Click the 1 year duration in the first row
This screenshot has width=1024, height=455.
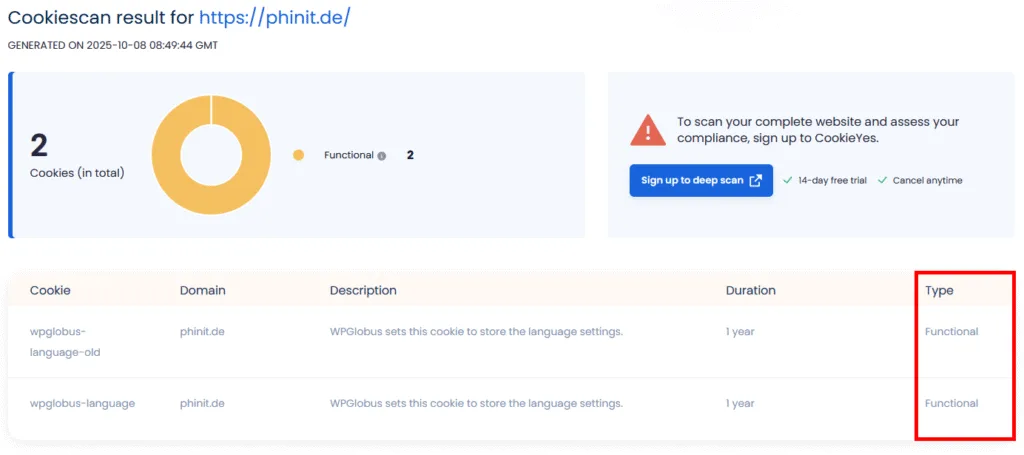click(x=739, y=331)
